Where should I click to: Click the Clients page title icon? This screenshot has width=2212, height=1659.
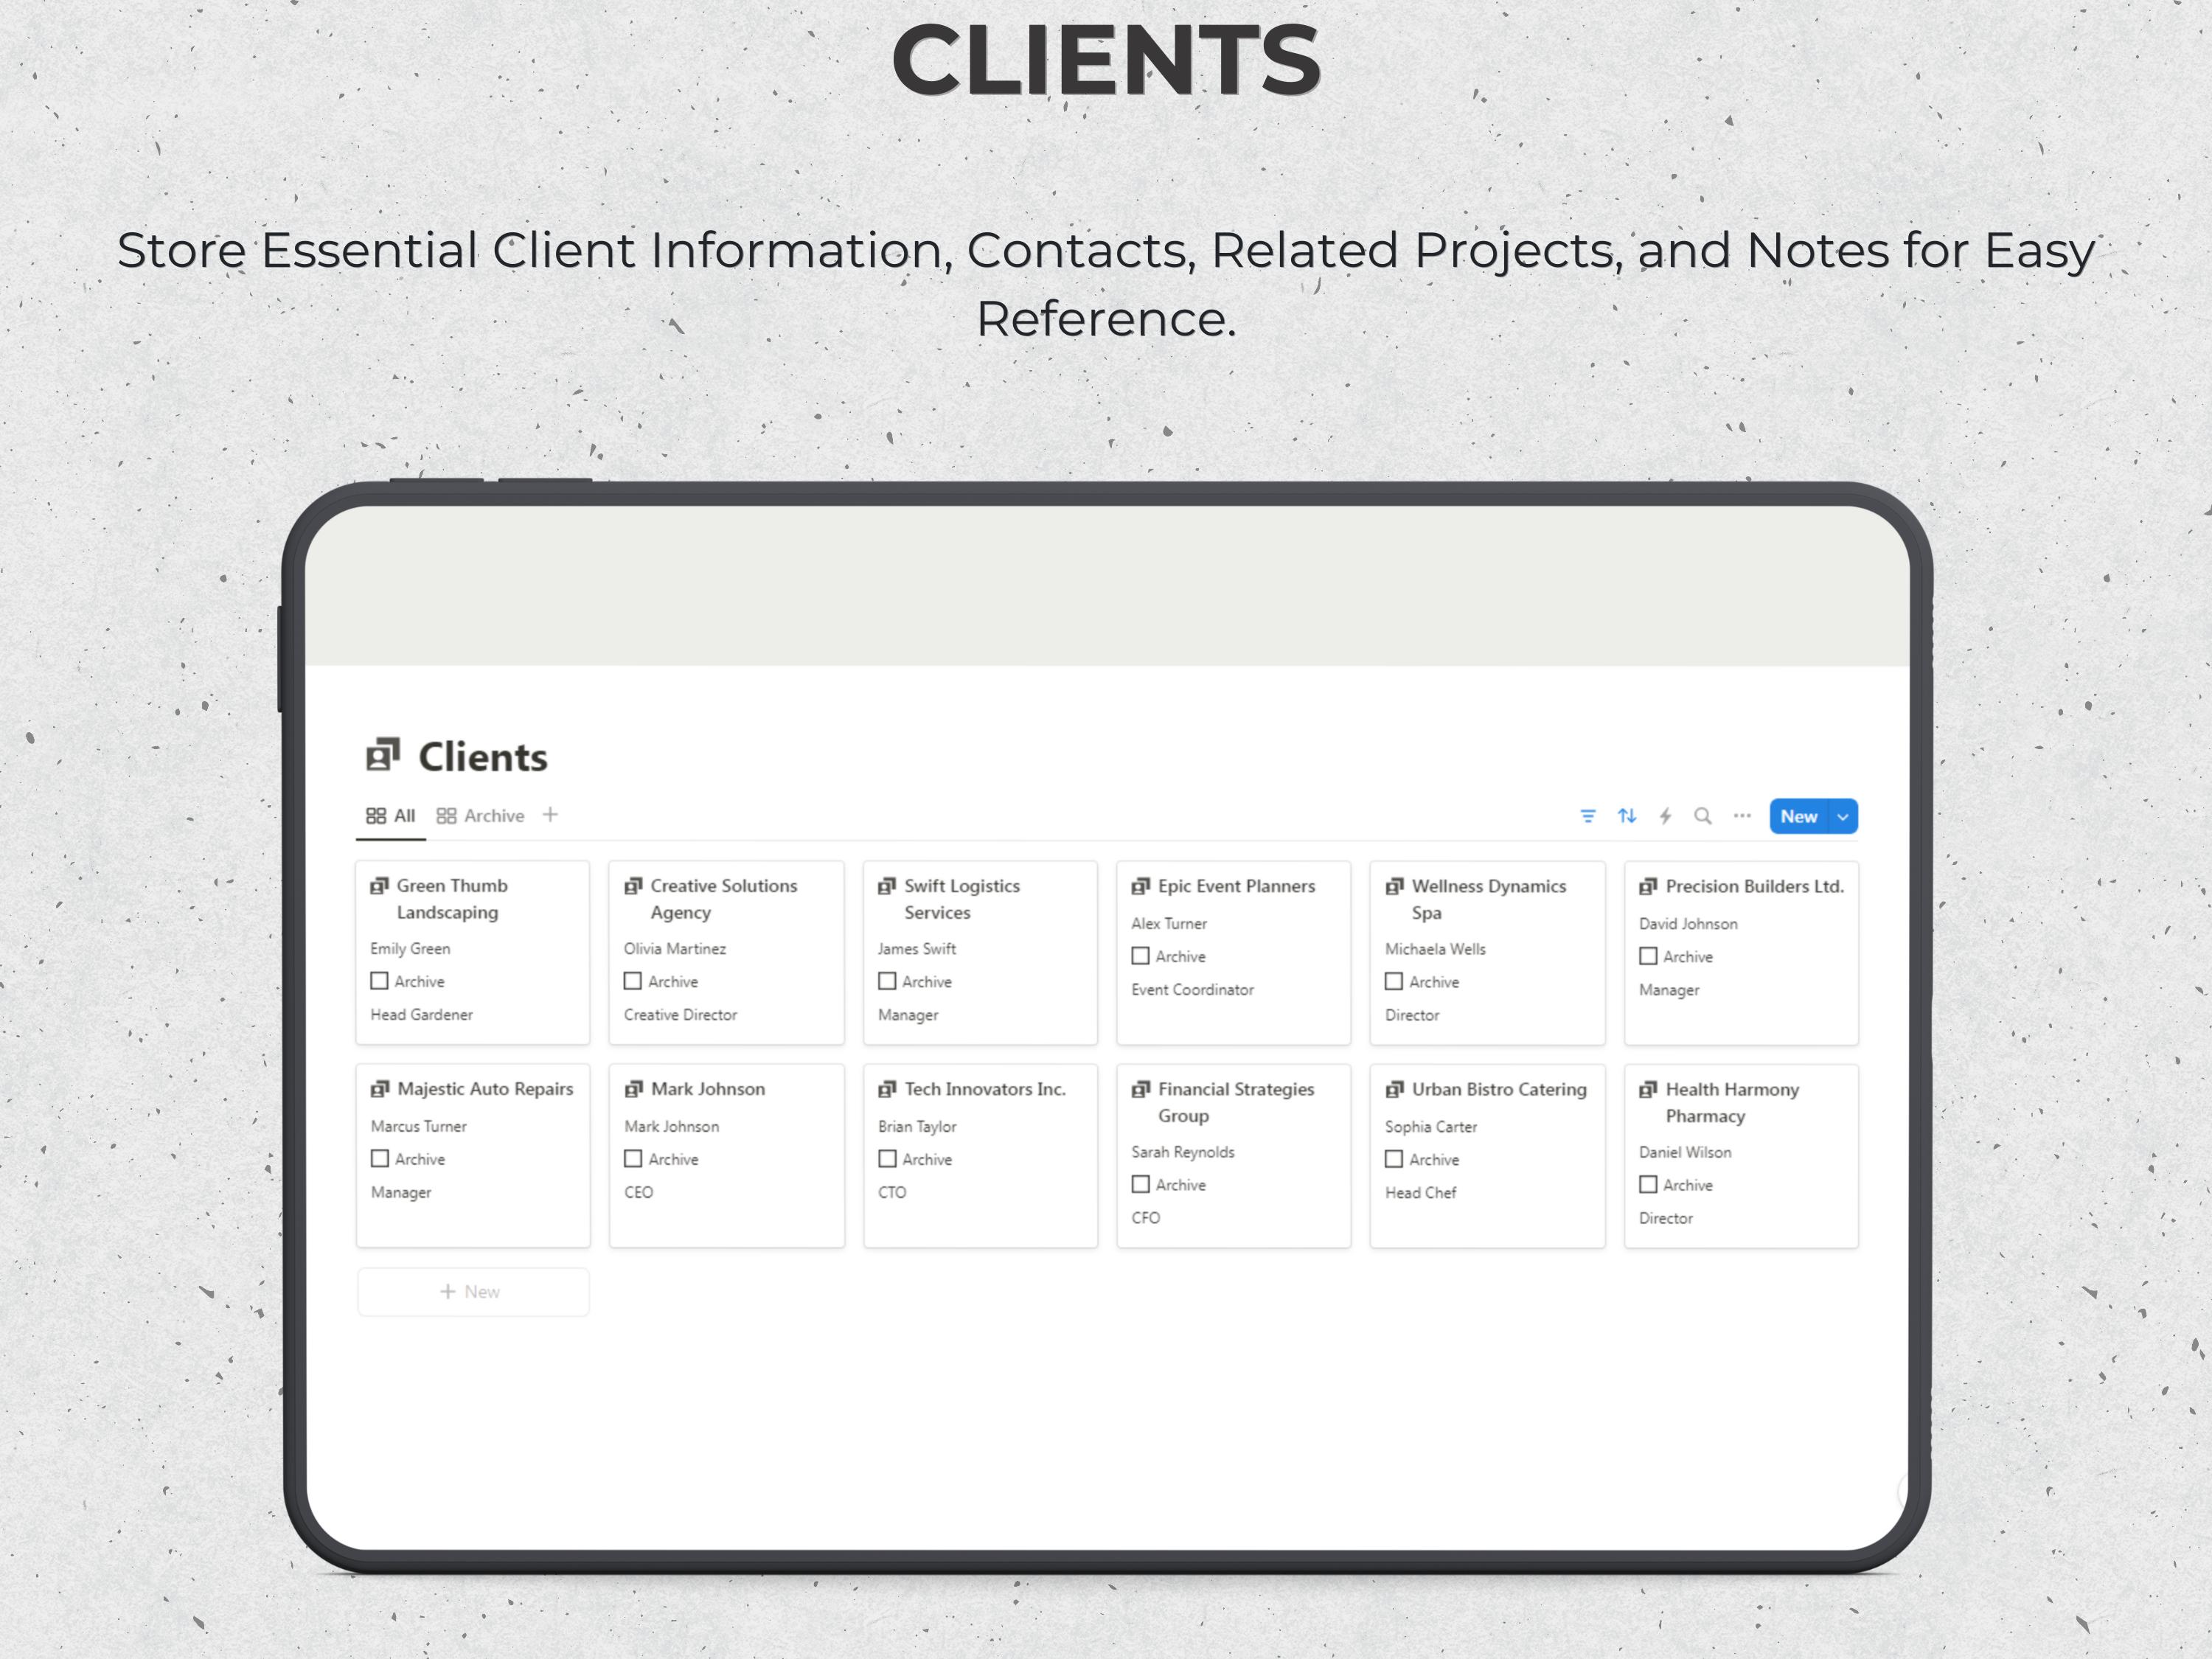click(x=383, y=755)
